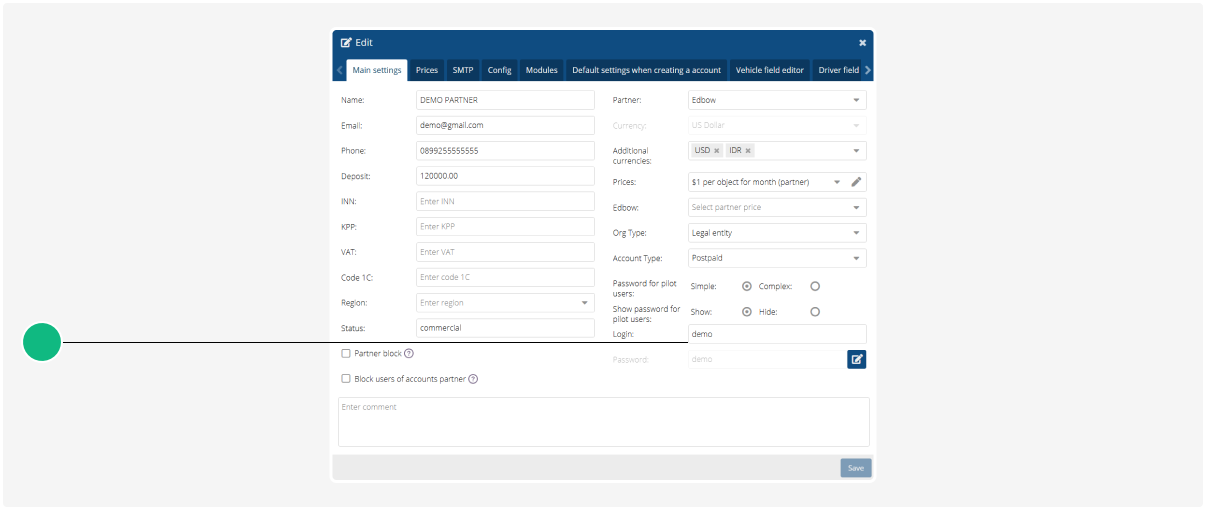Remove the IDR currency tag
Screen dimensions: 1206x510
(748, 151)
